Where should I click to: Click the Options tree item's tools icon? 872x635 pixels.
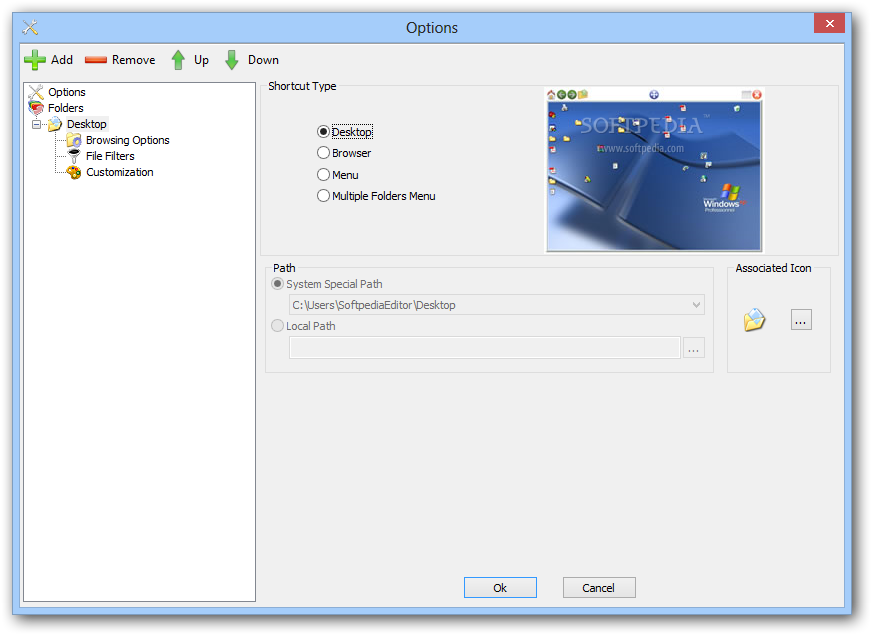(36, 92)
